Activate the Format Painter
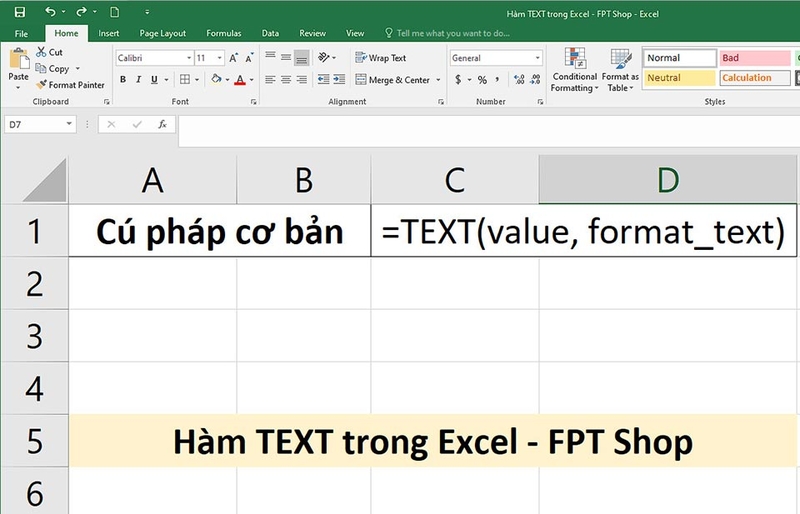This screenshot has height=514, width=800. (x=70, y=85)
